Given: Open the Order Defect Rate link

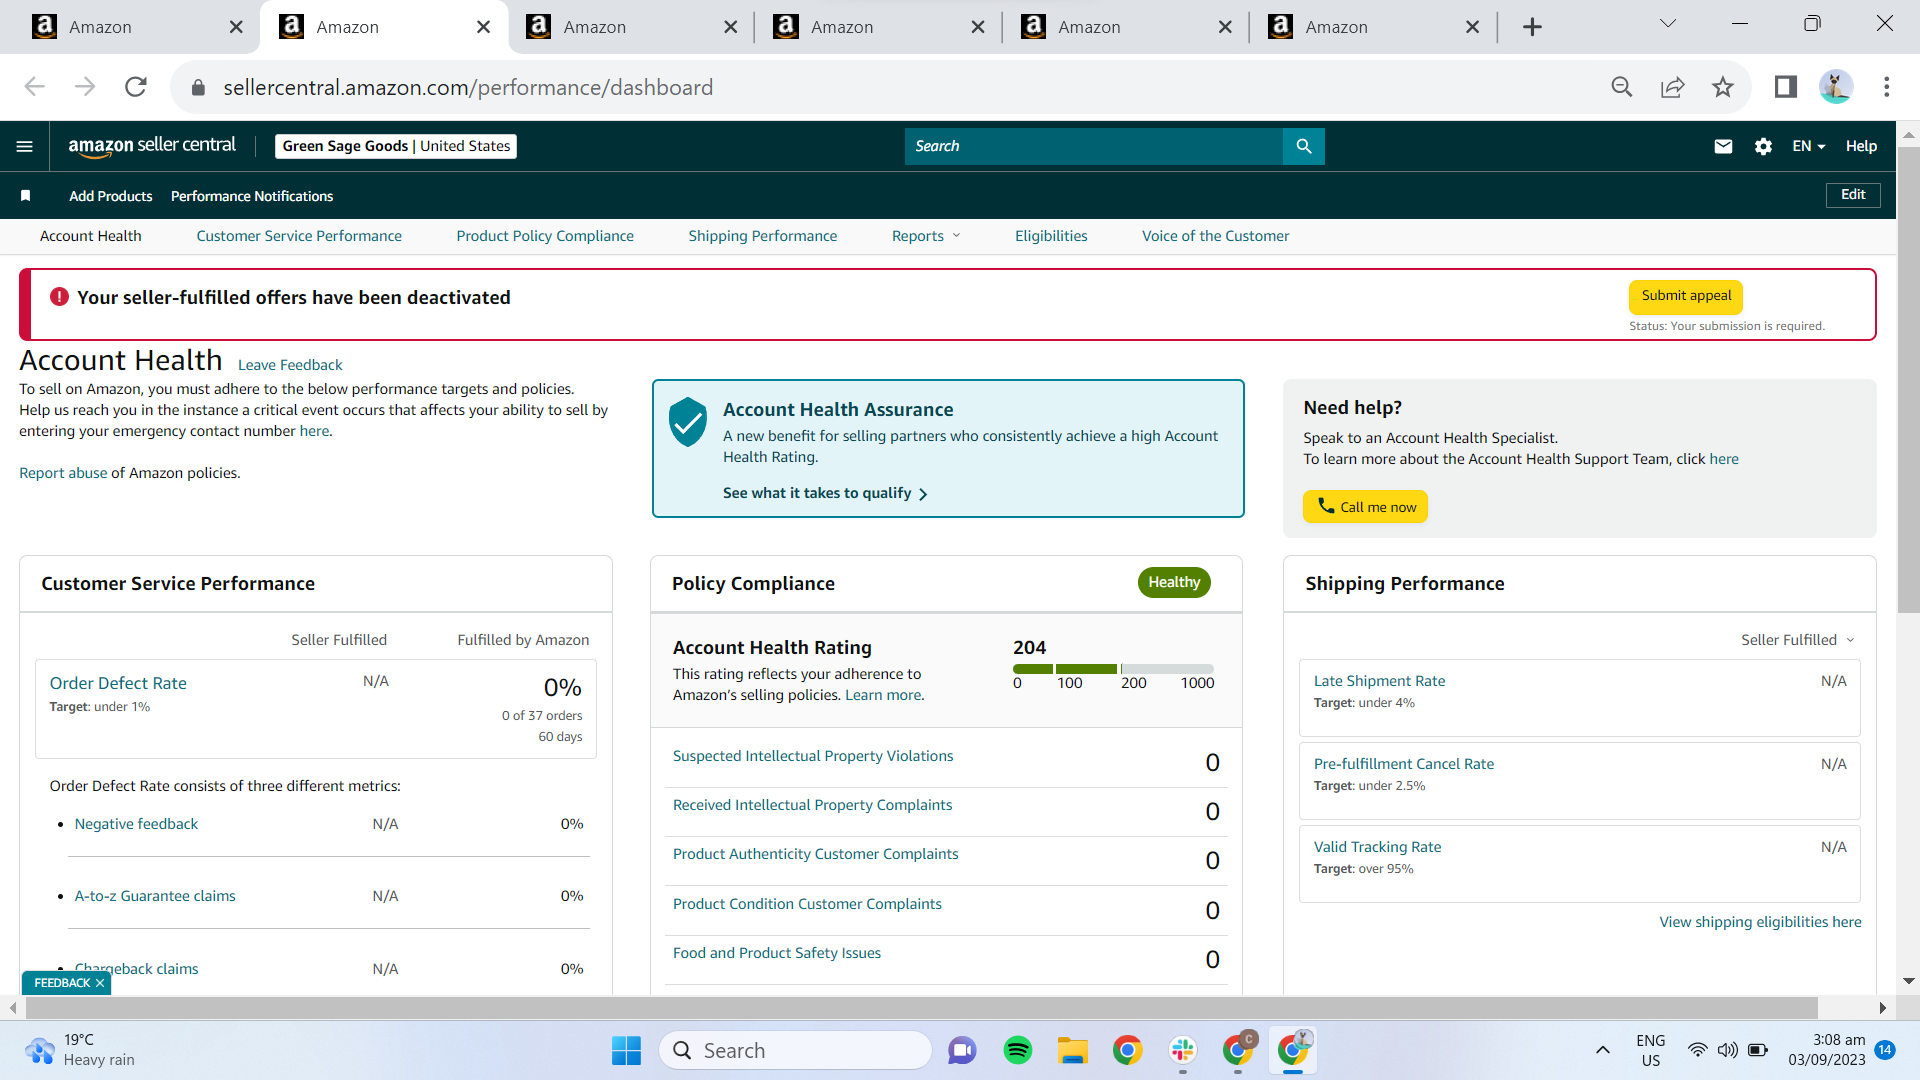Looking at the screenshot, I should point(118,683).
